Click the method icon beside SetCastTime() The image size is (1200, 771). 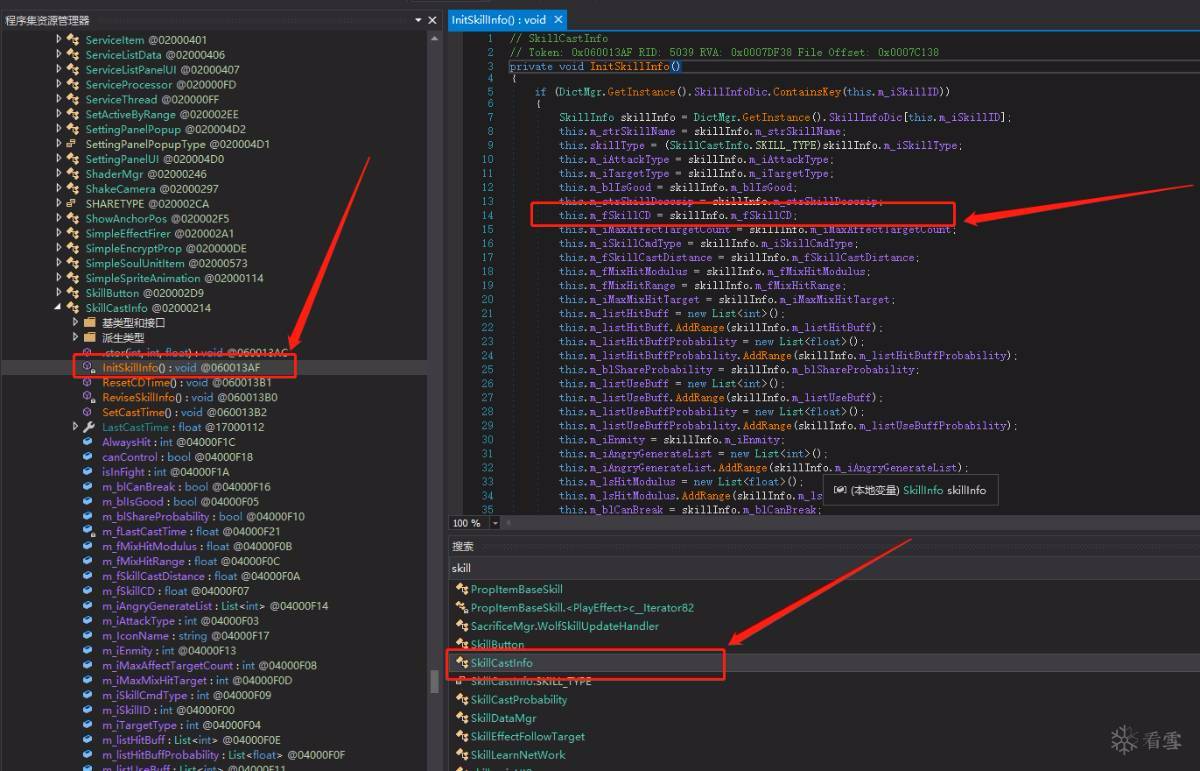pos(89,413)
